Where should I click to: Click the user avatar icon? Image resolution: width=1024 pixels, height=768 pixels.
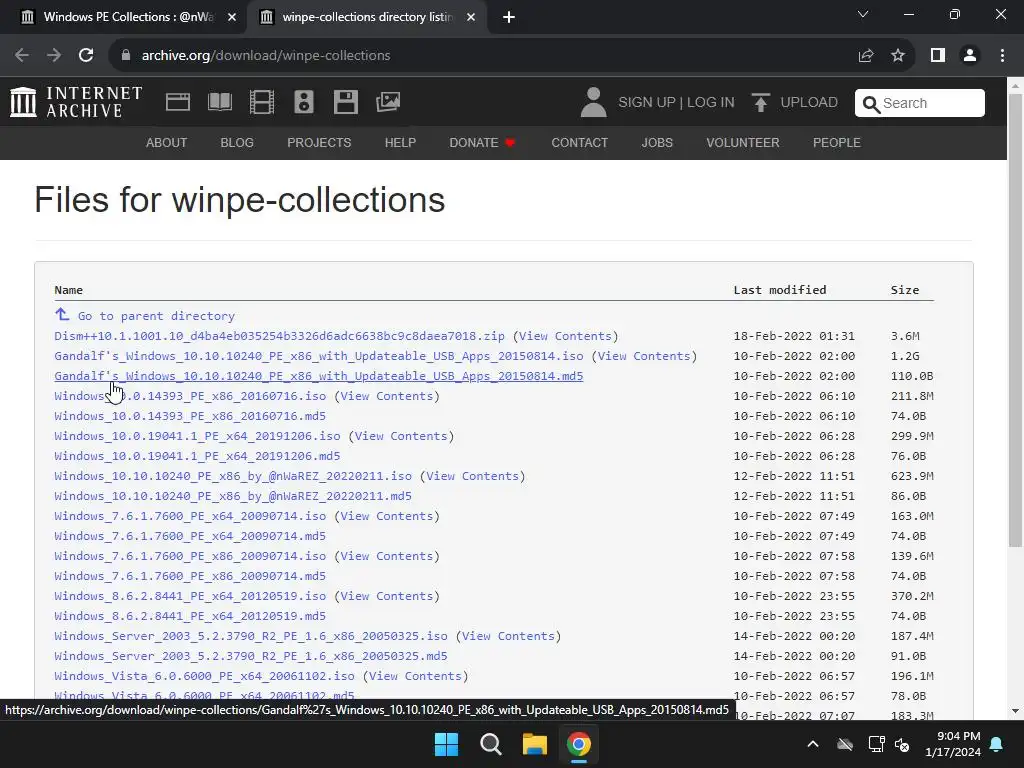[x=593, y=103]
